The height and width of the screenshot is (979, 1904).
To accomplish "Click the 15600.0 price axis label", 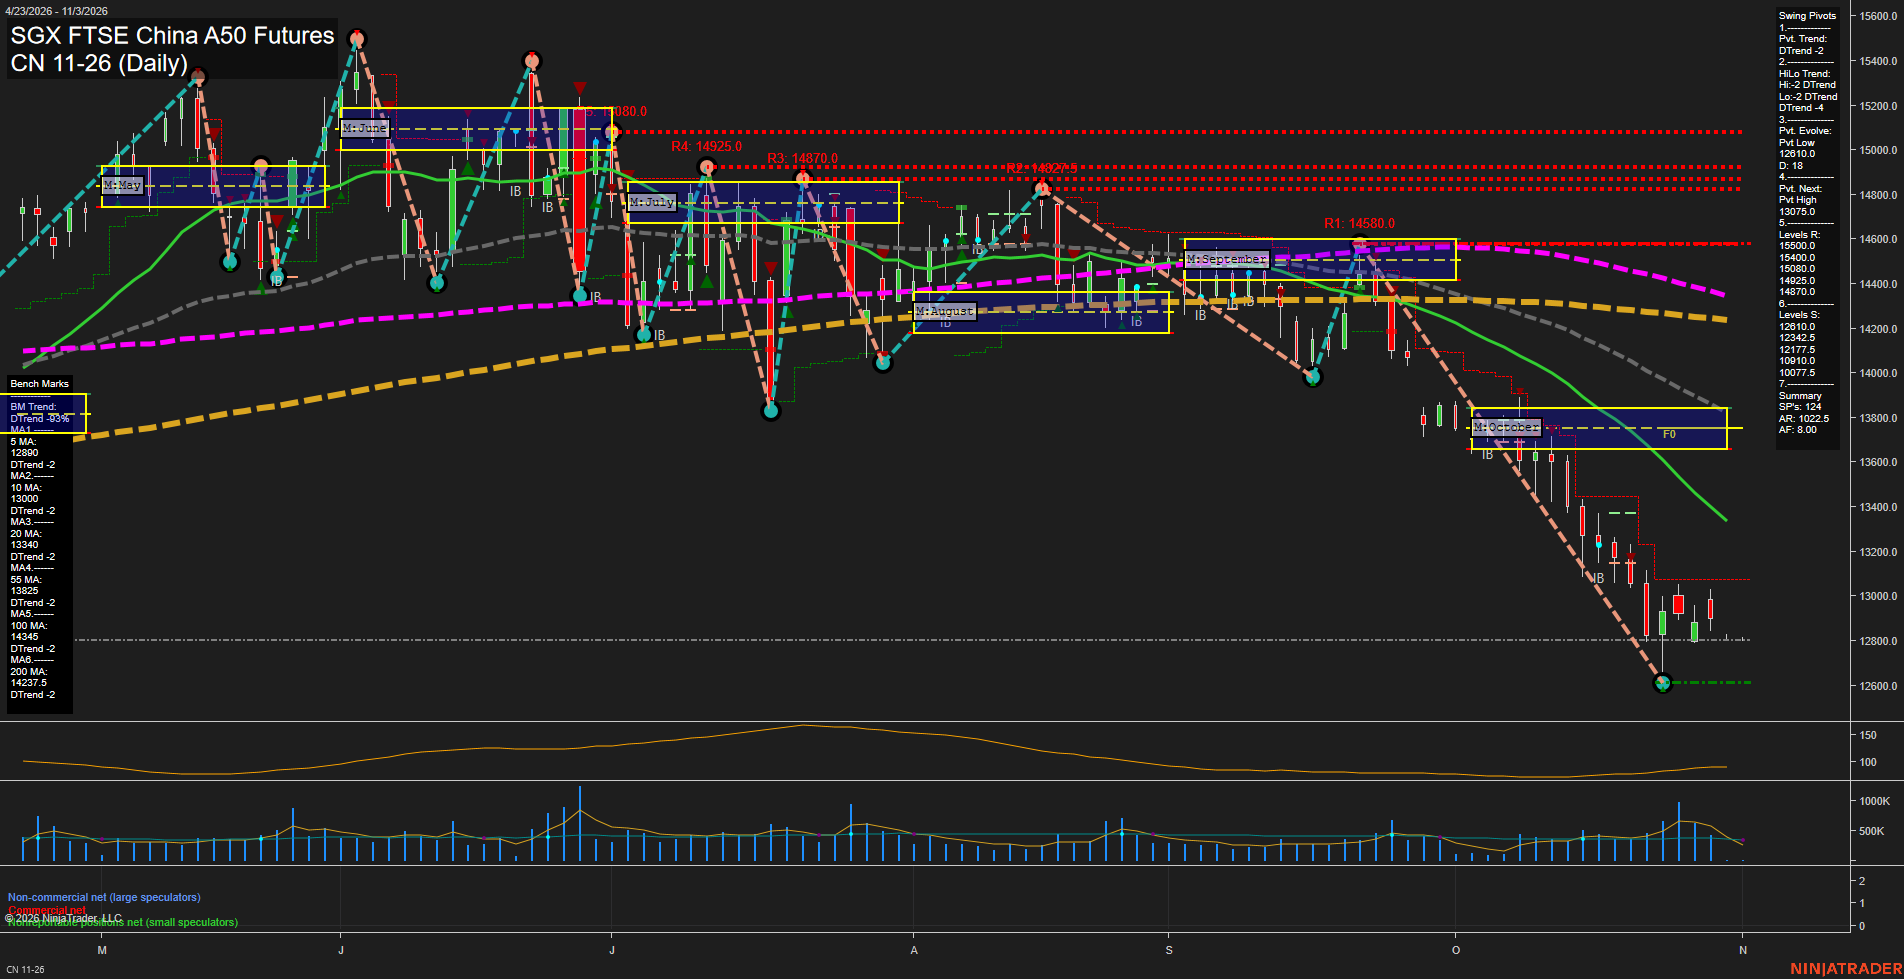I will pos(1877,16).
